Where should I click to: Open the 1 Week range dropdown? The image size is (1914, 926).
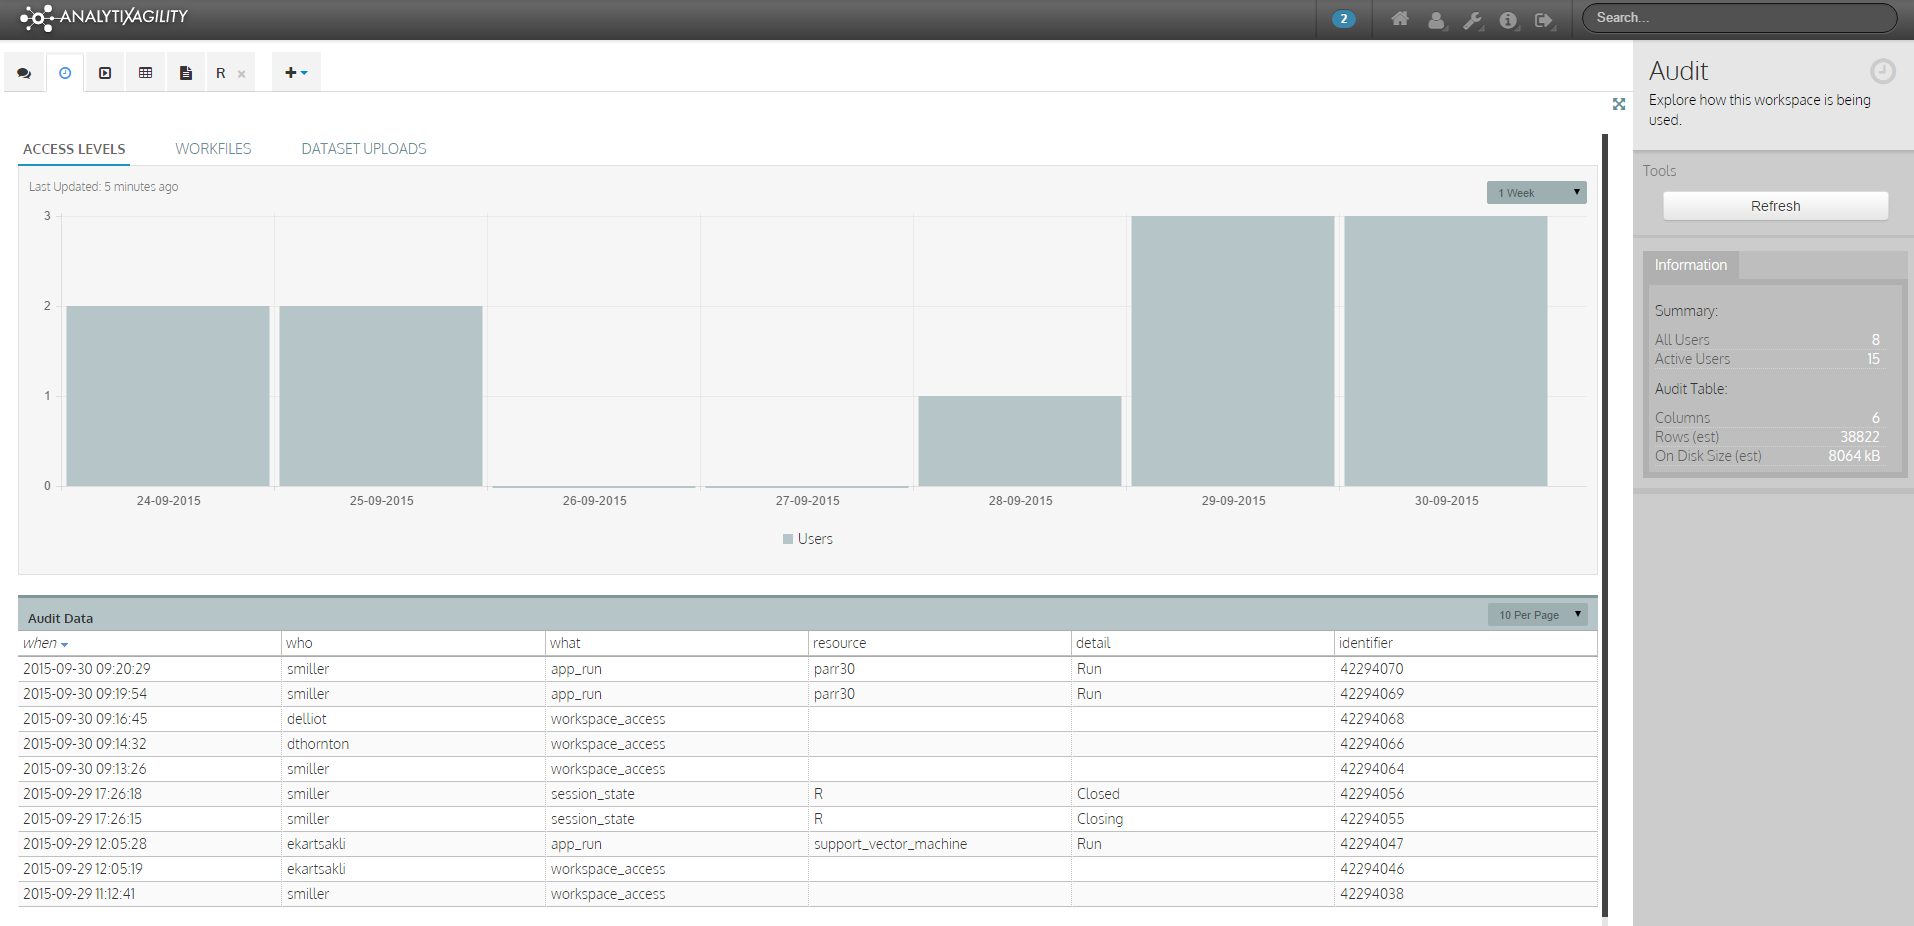[1537, 193]
